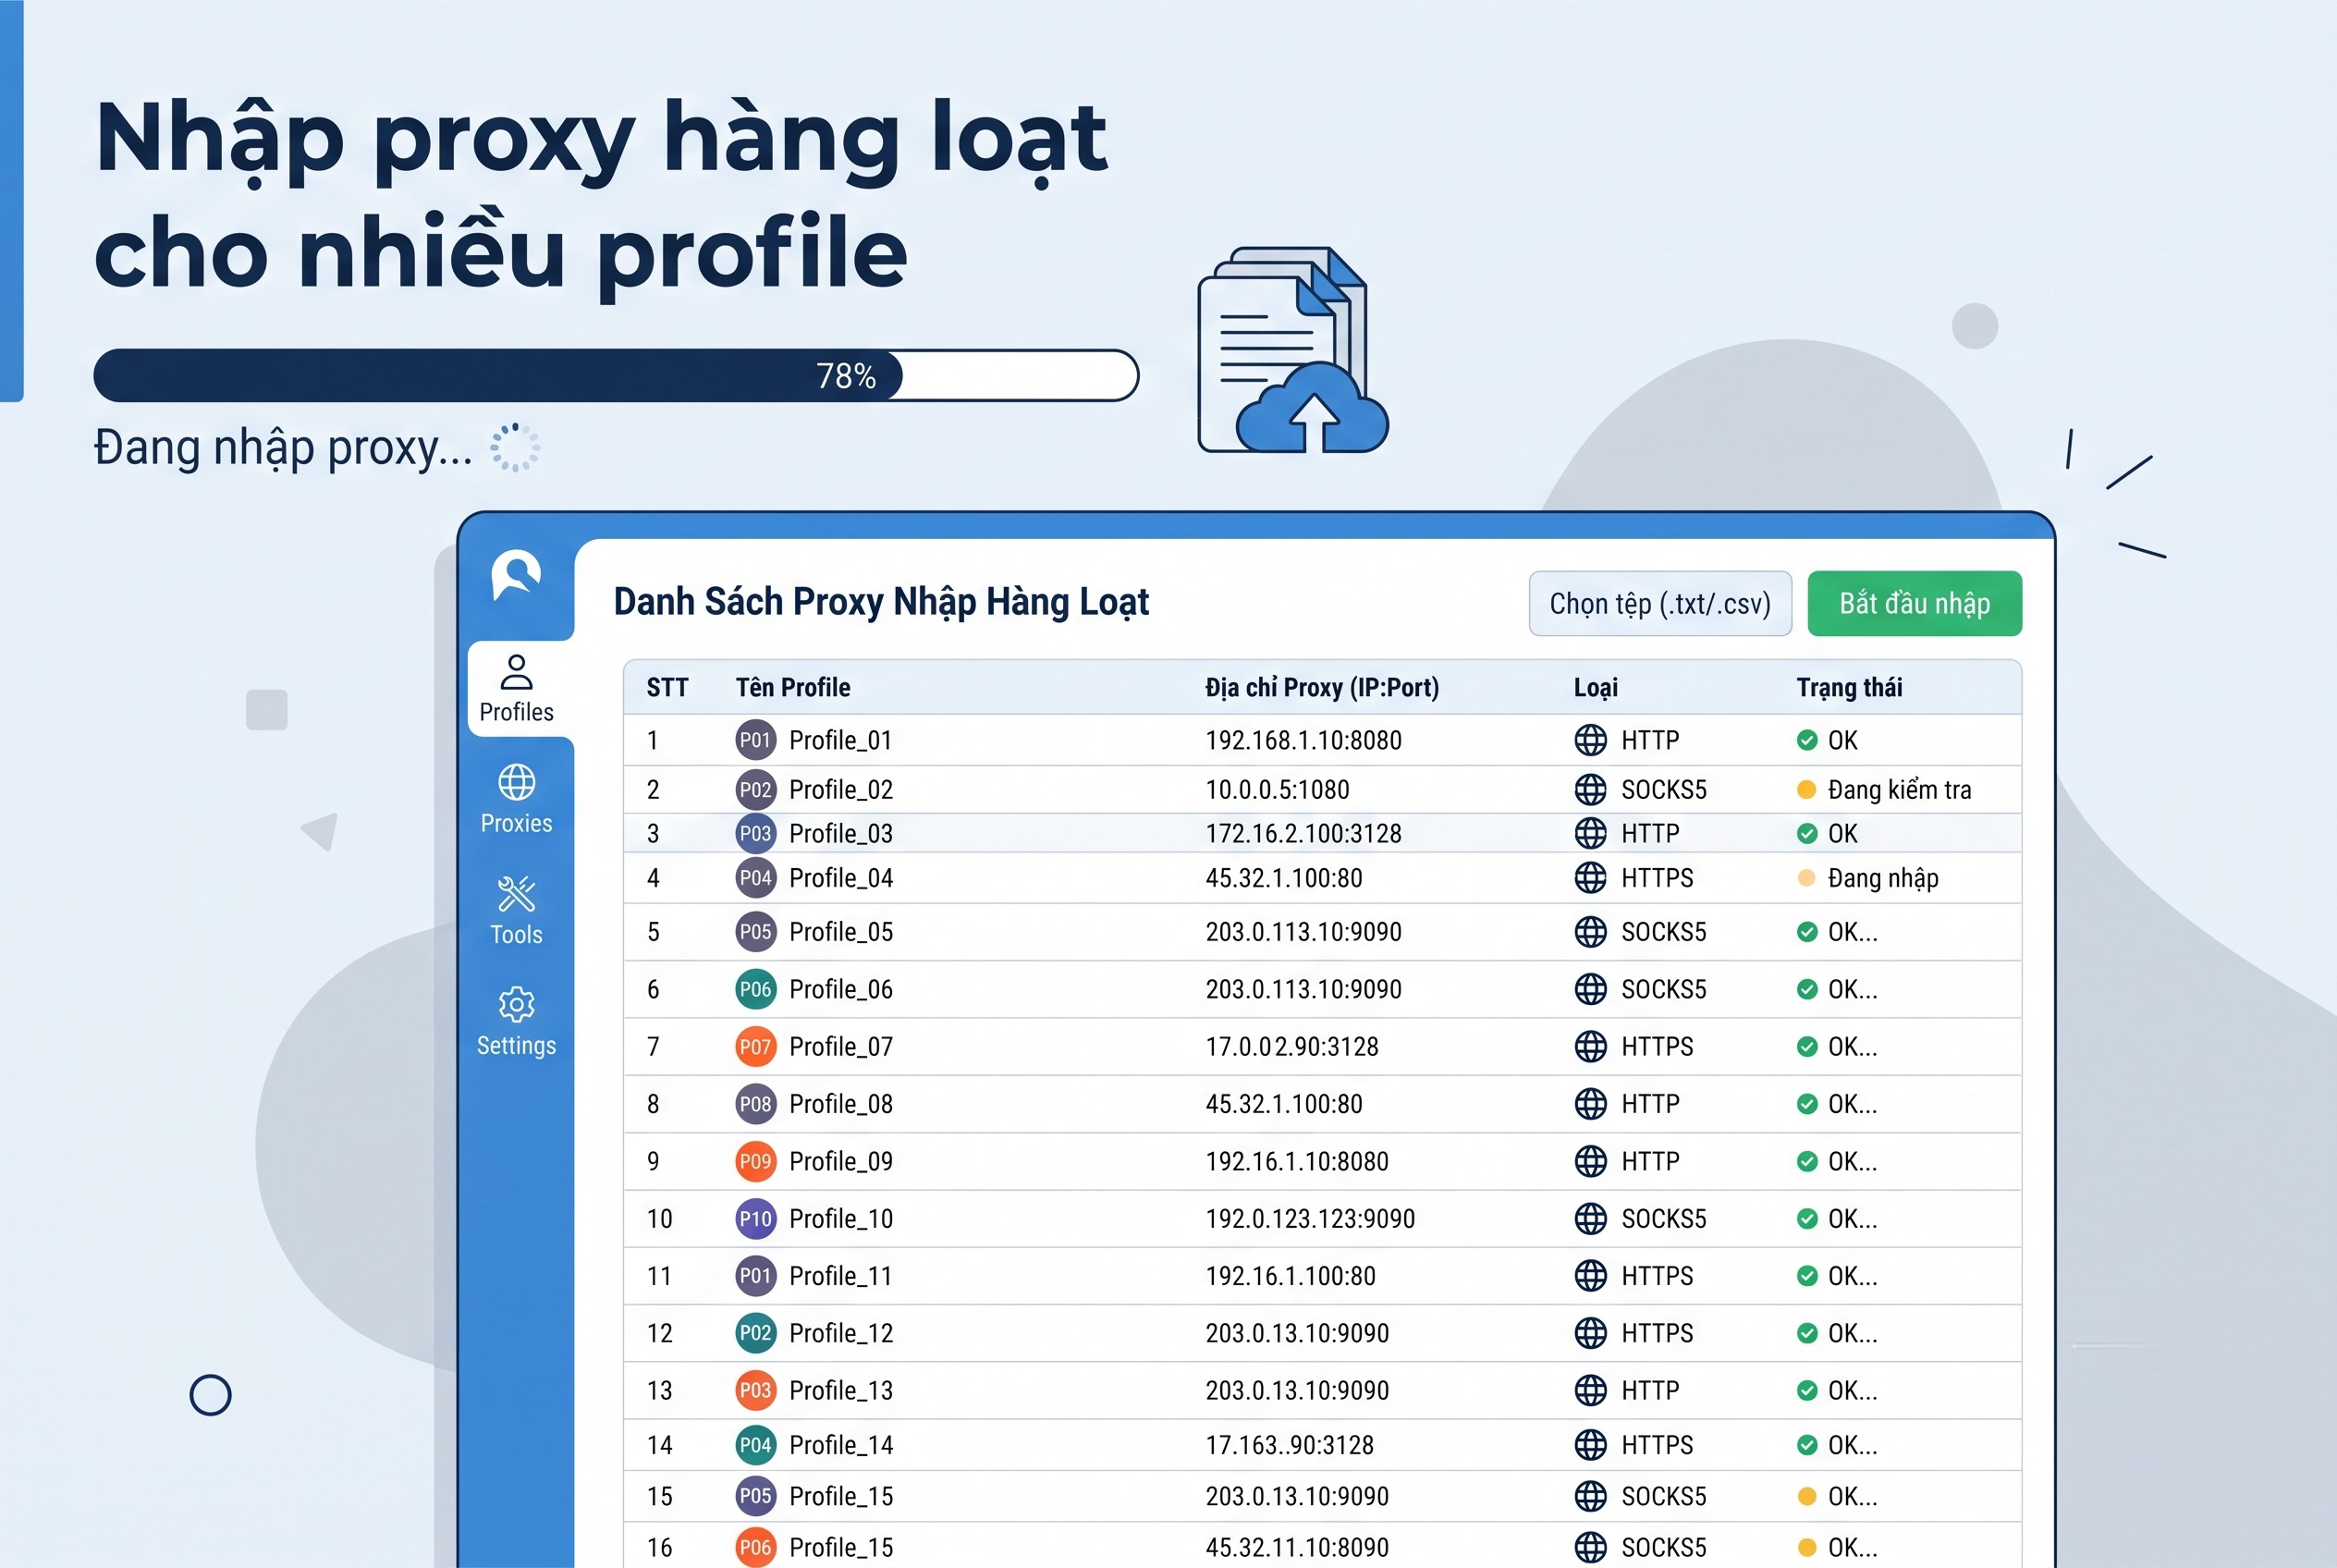
Task: Select the P03 avatar of Profile_03
Action: [755, 833]
